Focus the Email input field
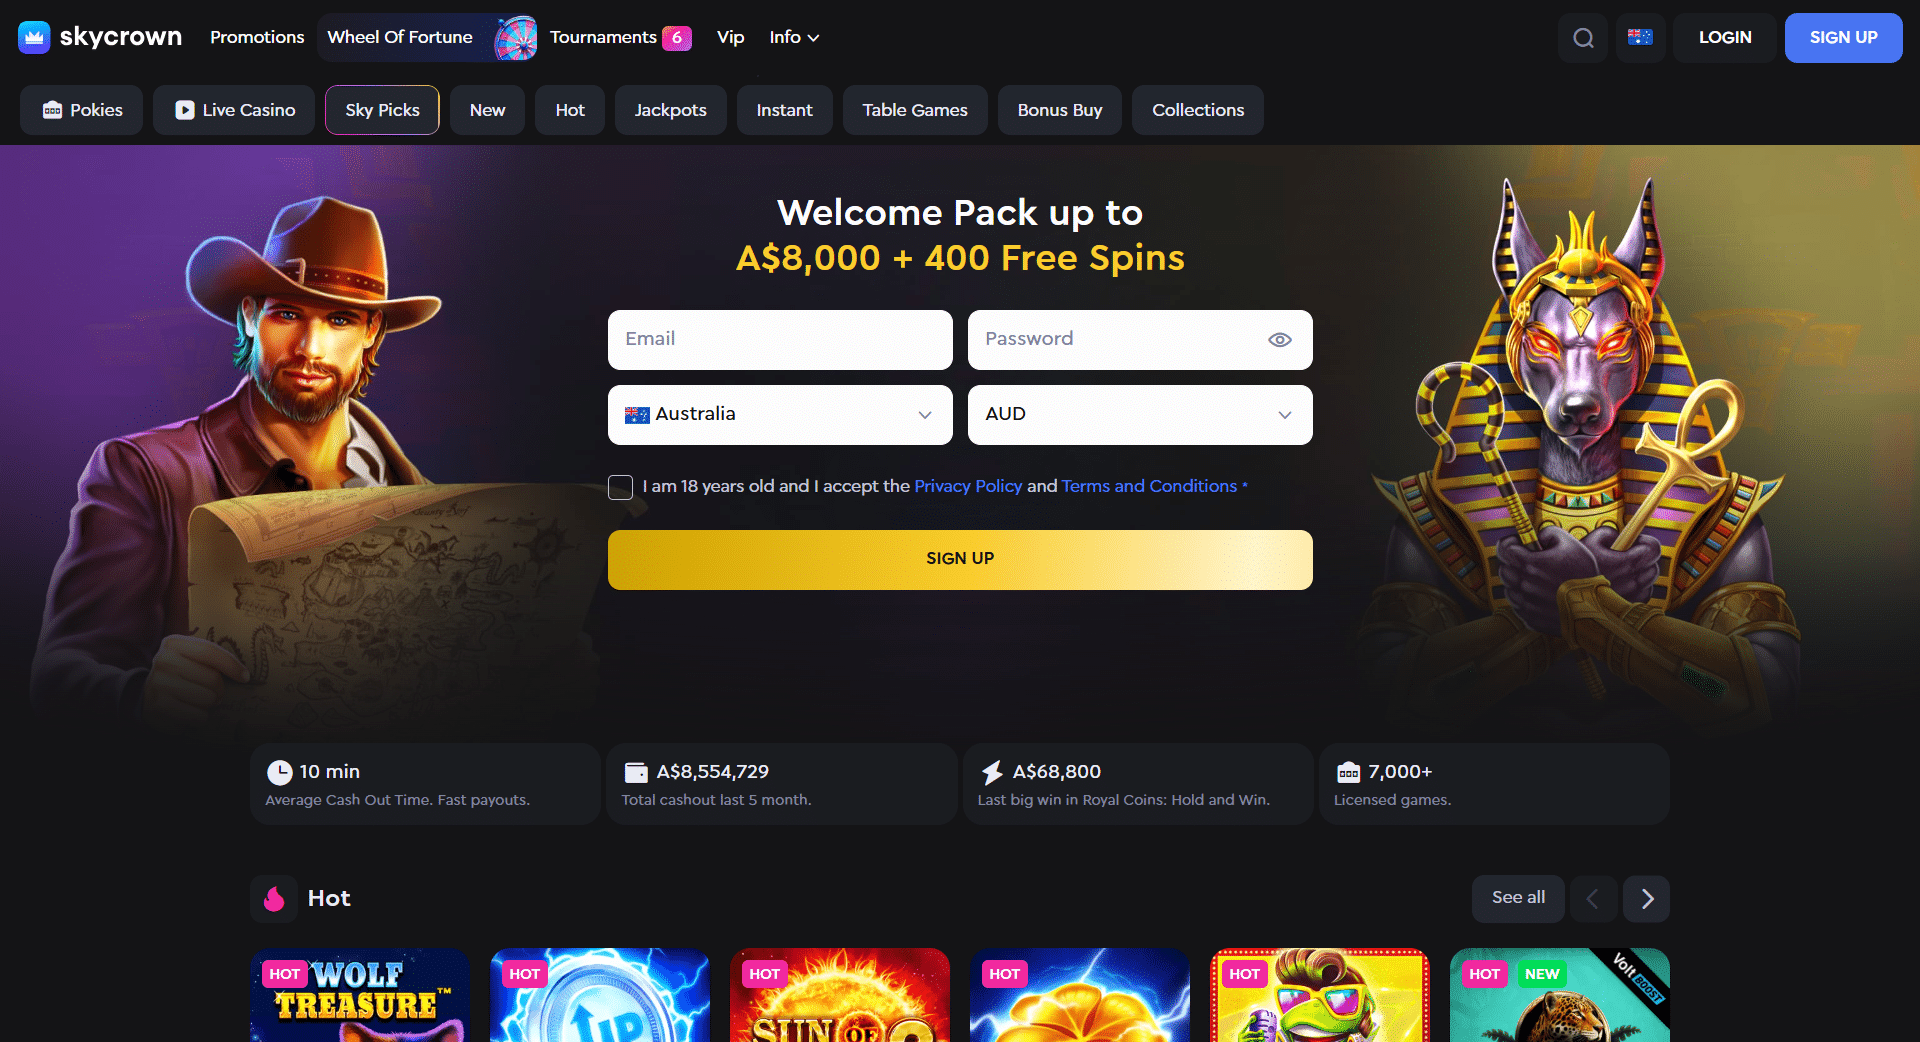The height and width of the screenshot is (1042, 1920). tap(780, 340)
